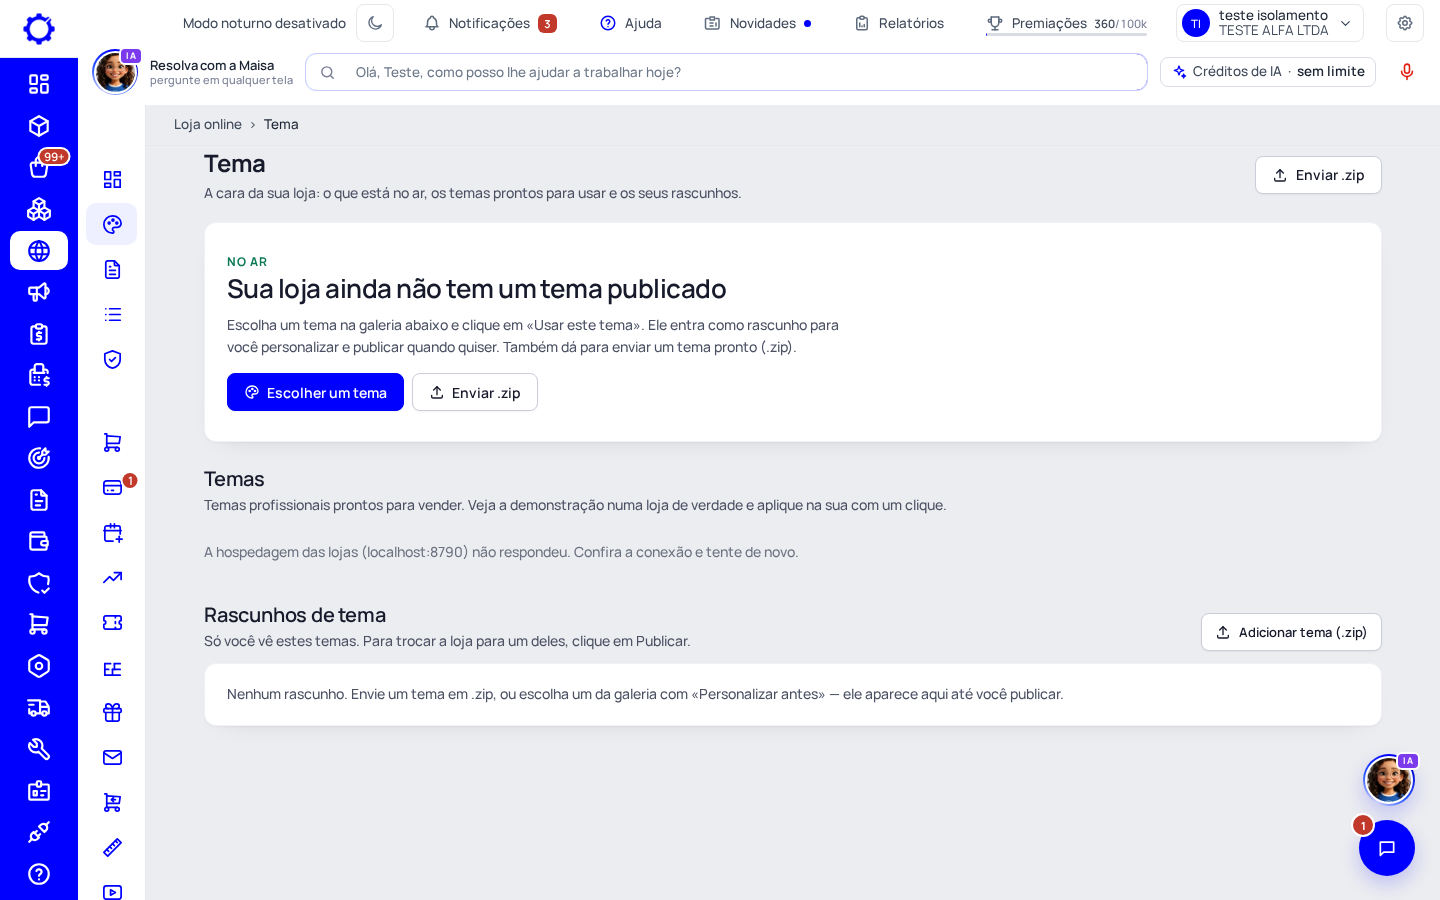The height and width of the screenshot is (900, 1440).
Task: Open the gift icon in the secondary sidebar
Action: (x=112, y=712)
